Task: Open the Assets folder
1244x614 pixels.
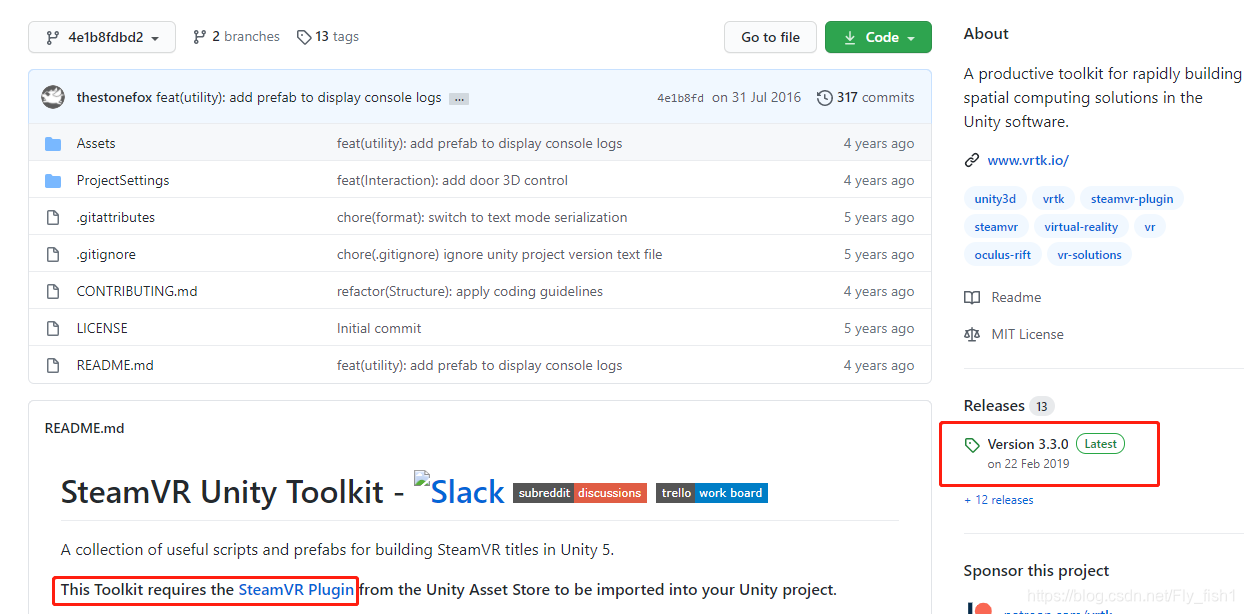Action: [96, 144]
